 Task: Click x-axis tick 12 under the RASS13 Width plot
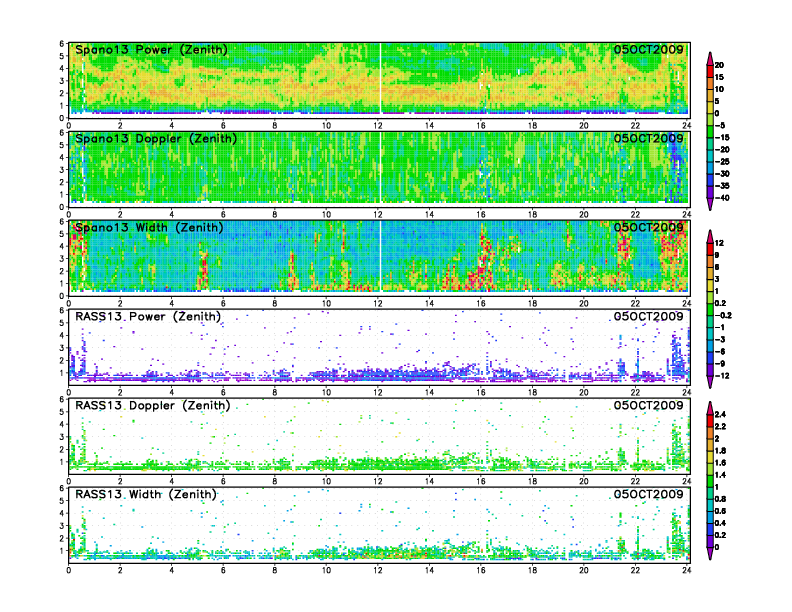(378, 570)
